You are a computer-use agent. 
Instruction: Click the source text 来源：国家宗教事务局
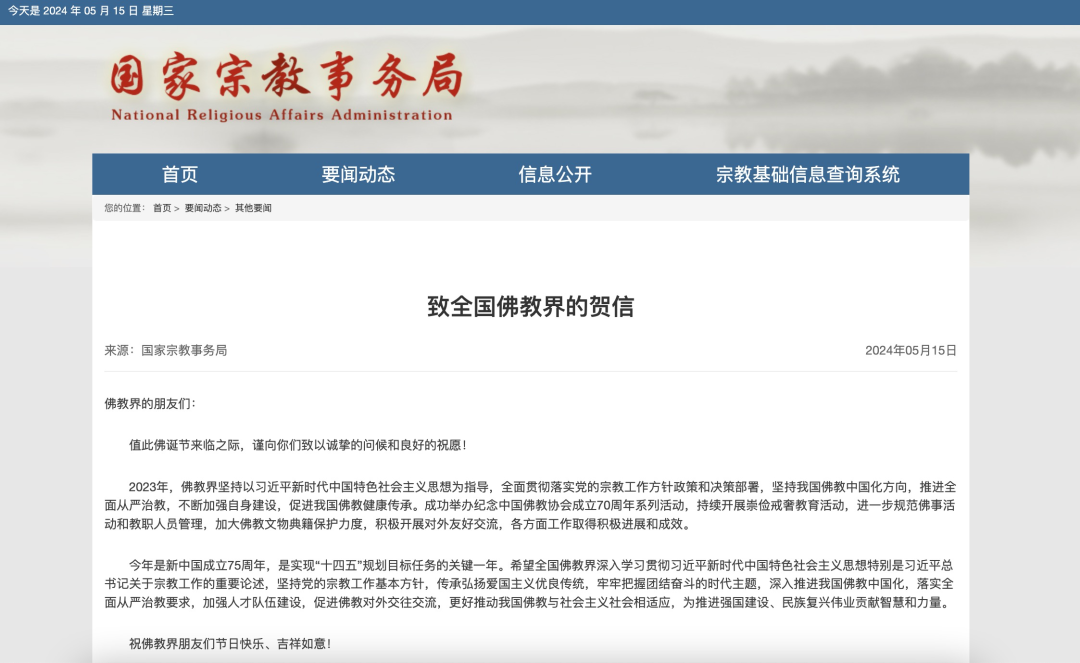(x=166, y=350)
